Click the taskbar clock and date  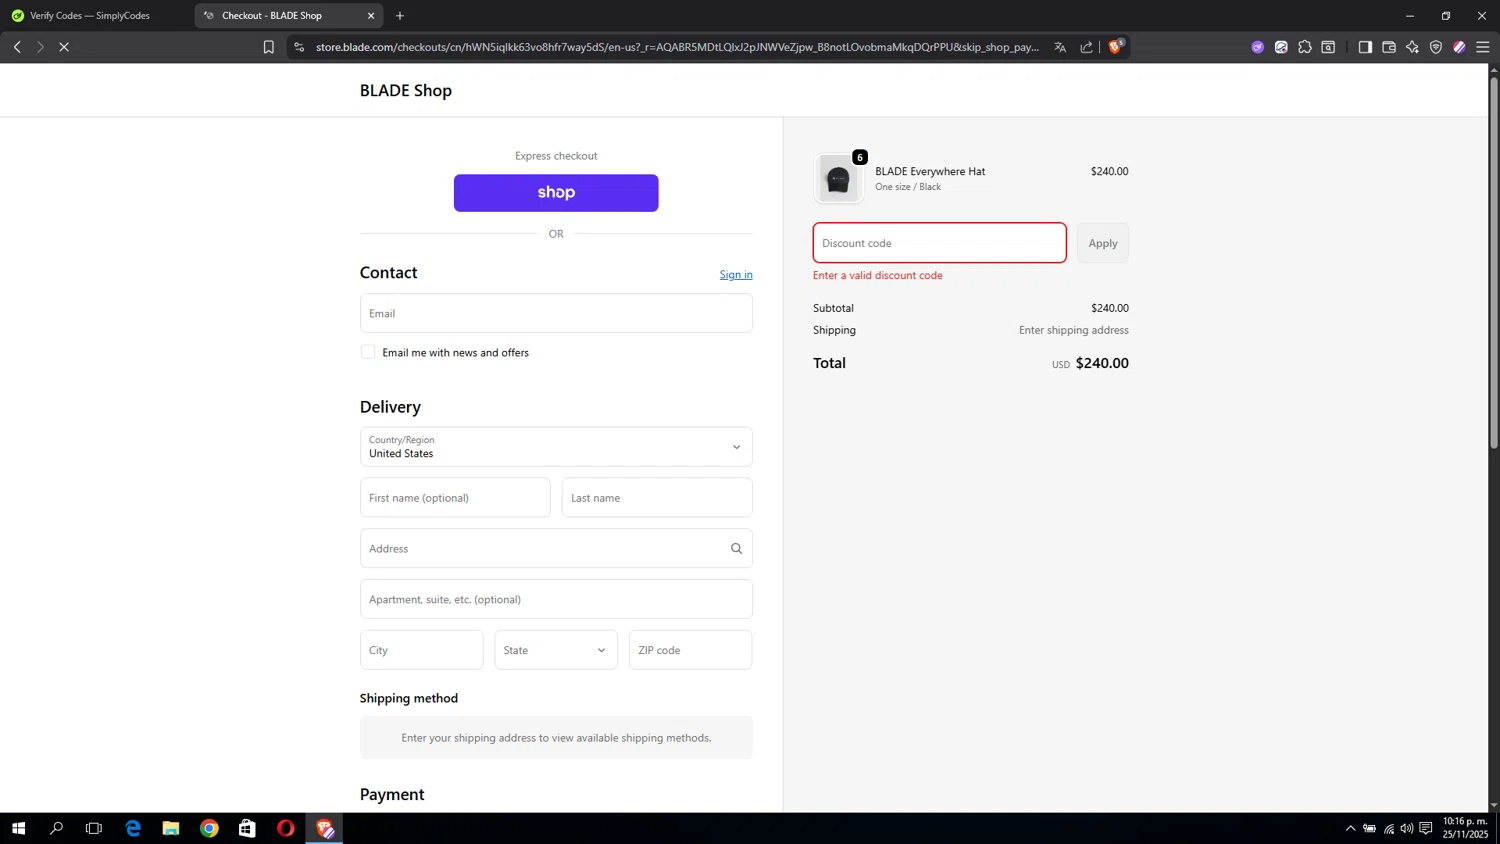pyautogui.click(x=1465, y=828)
